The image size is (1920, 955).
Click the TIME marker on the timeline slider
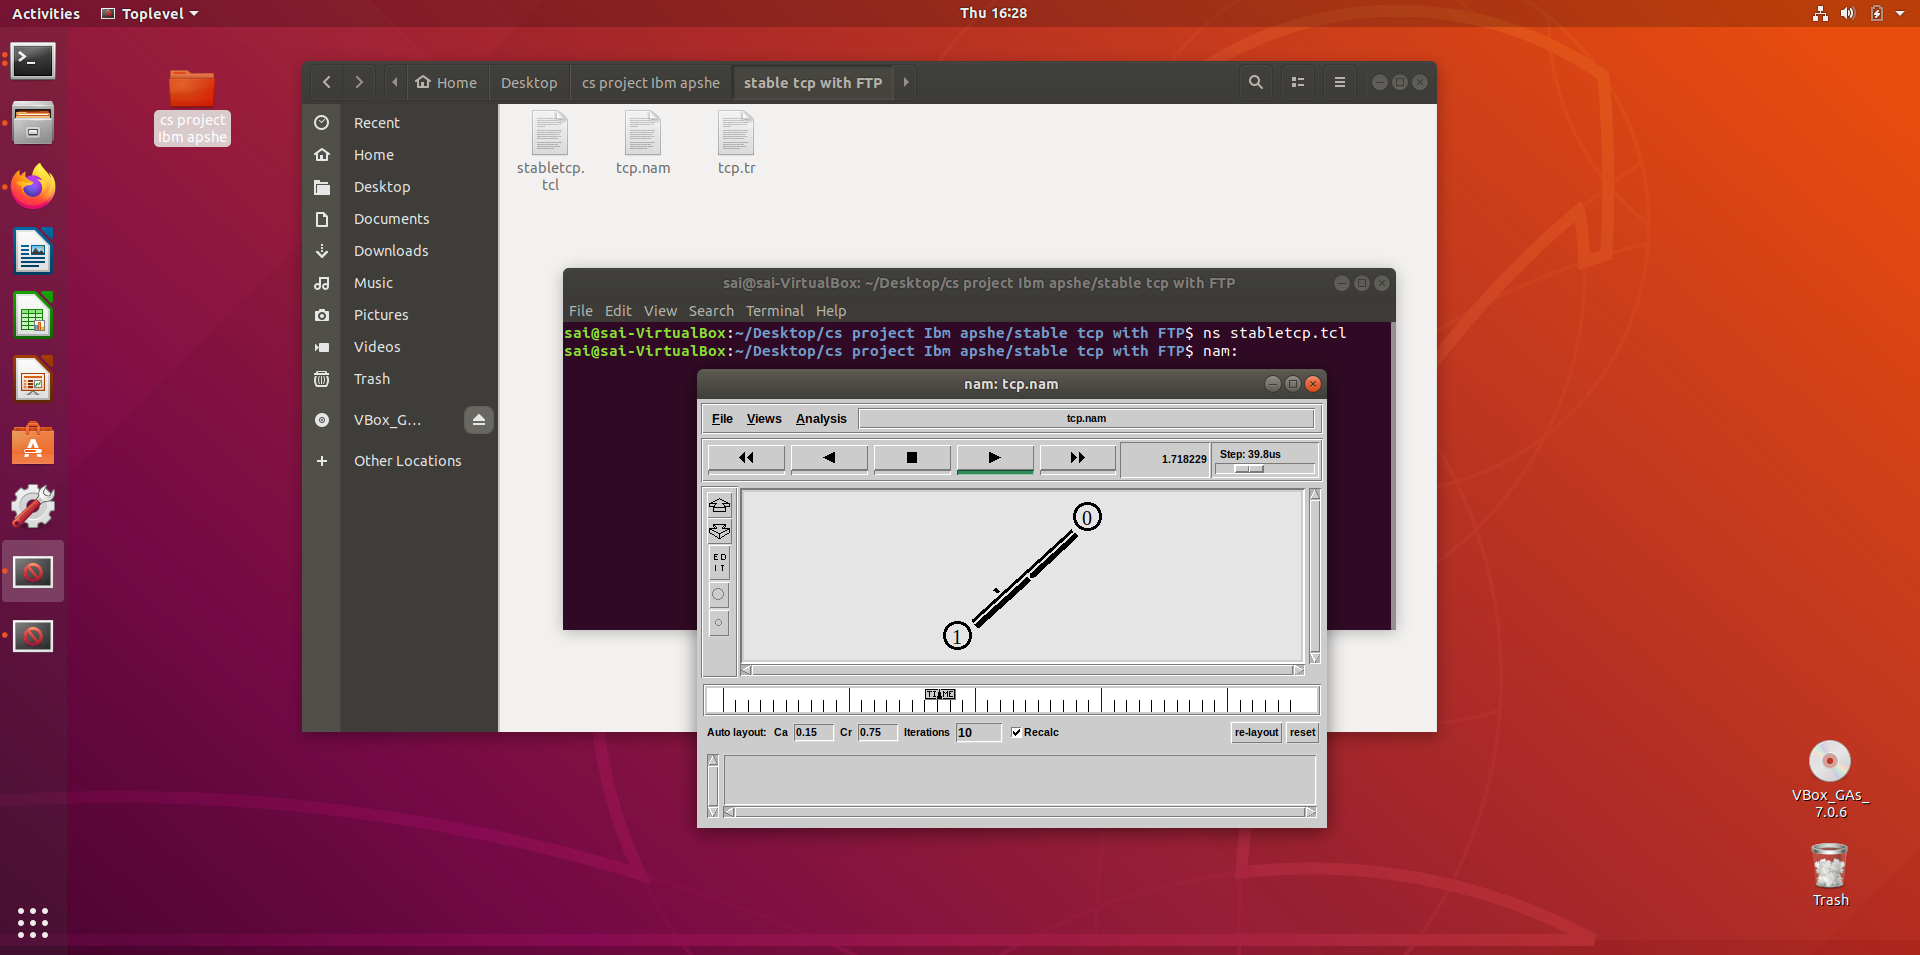(x=939, y=694)
